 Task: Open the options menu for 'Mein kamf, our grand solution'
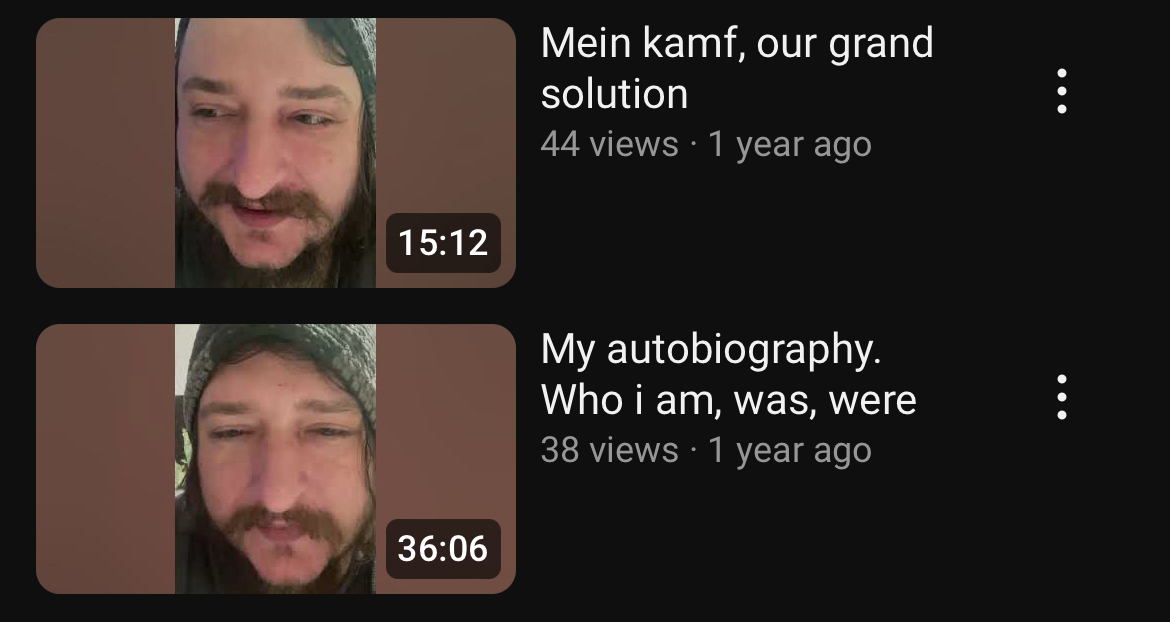tap(1062, 91)
